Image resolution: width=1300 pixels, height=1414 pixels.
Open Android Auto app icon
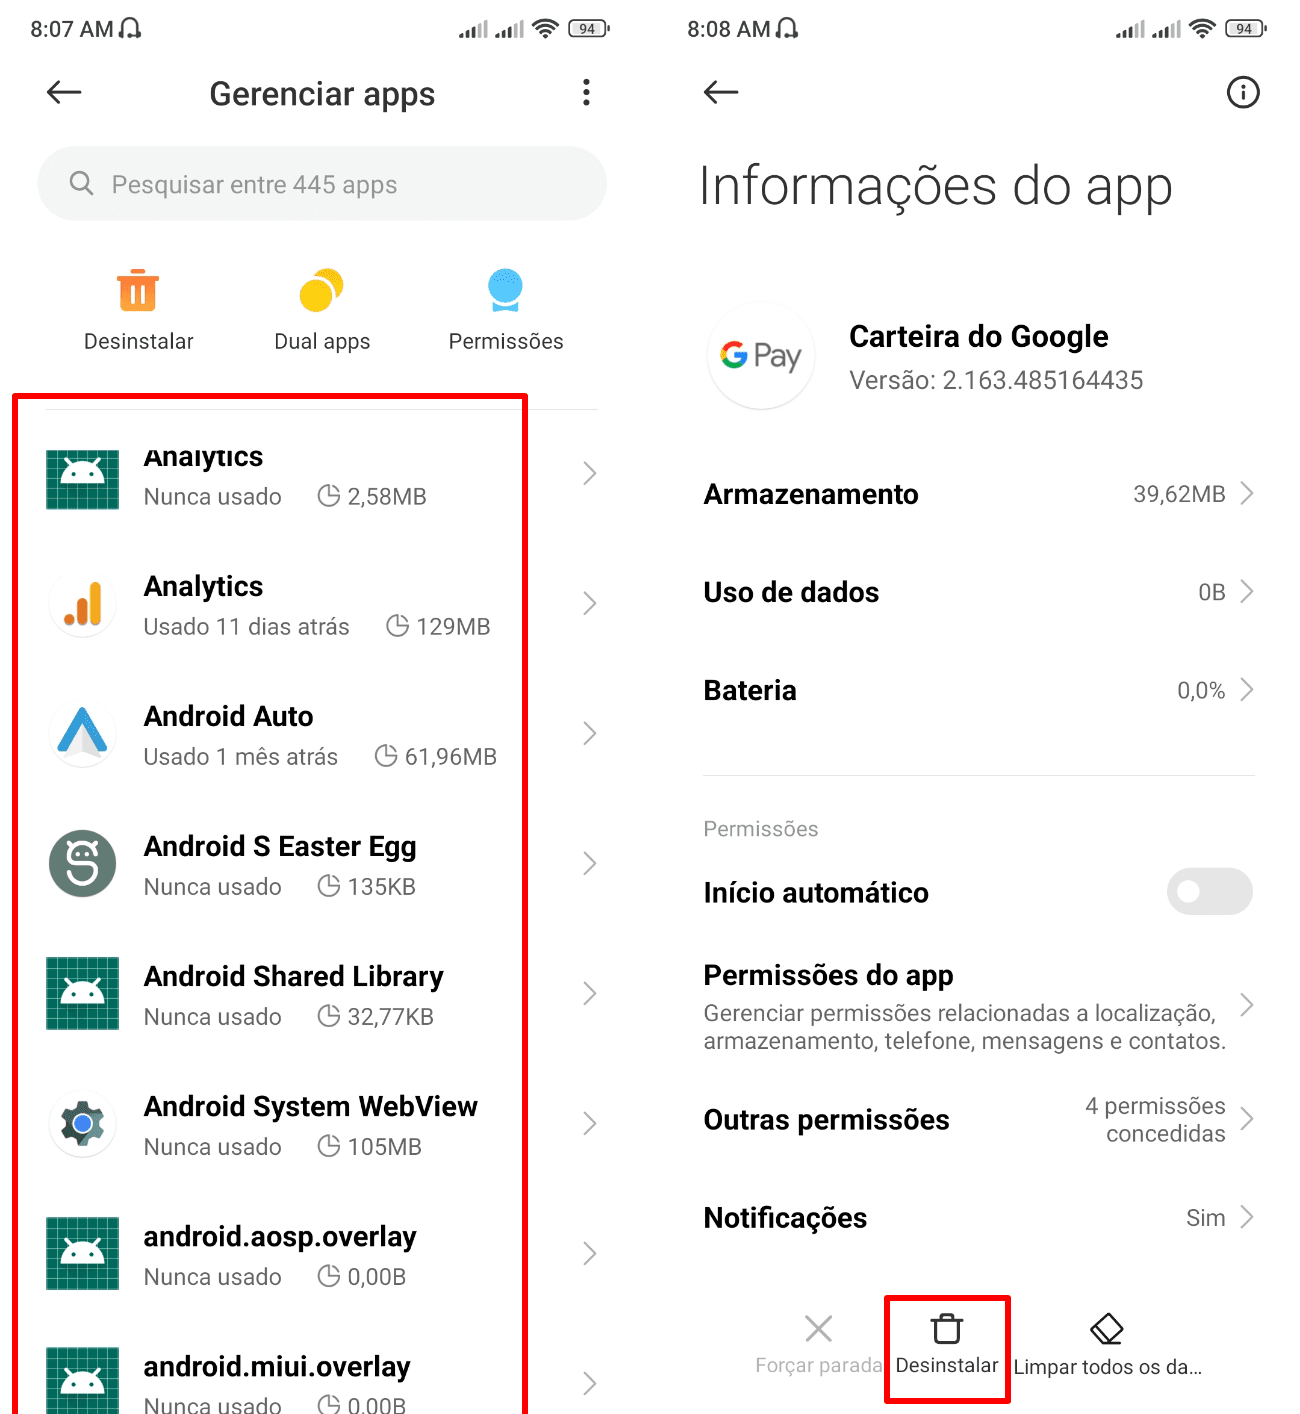click(x=83, y=734)
